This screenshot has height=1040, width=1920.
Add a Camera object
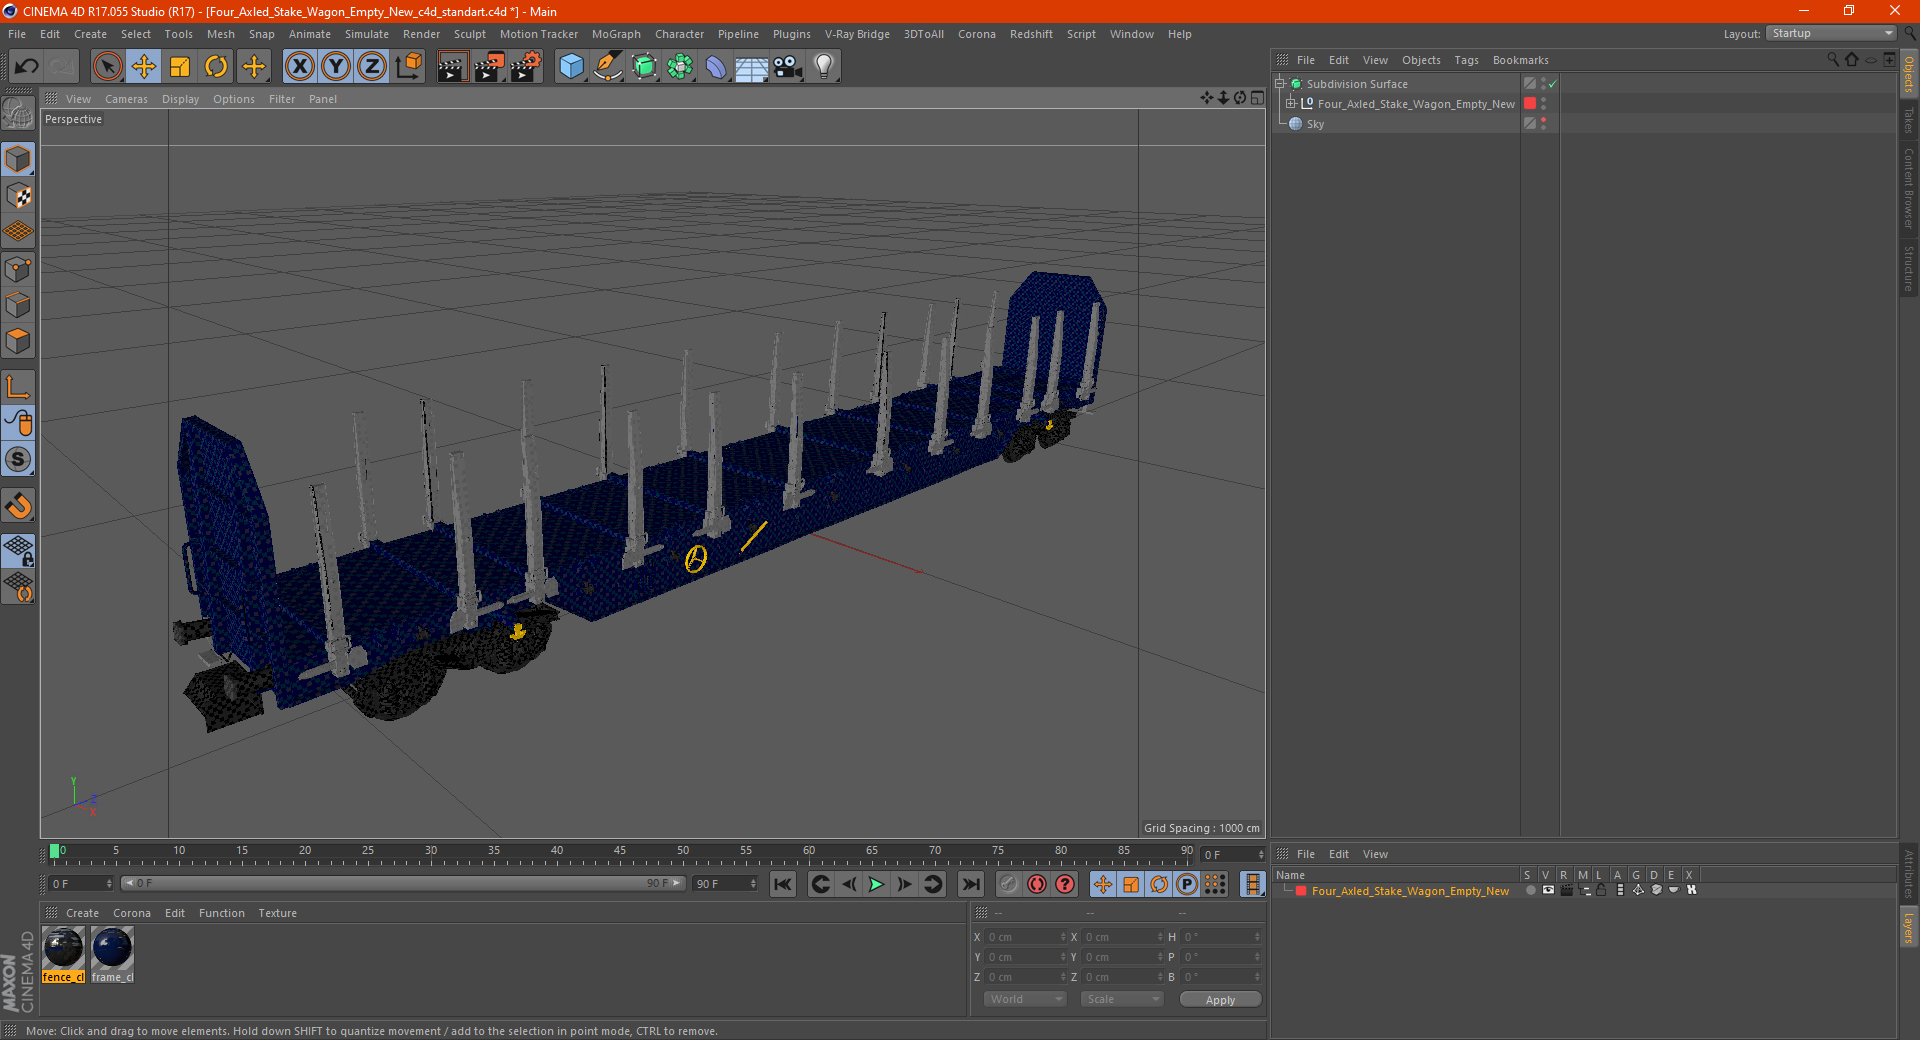(x=788, y=67)
